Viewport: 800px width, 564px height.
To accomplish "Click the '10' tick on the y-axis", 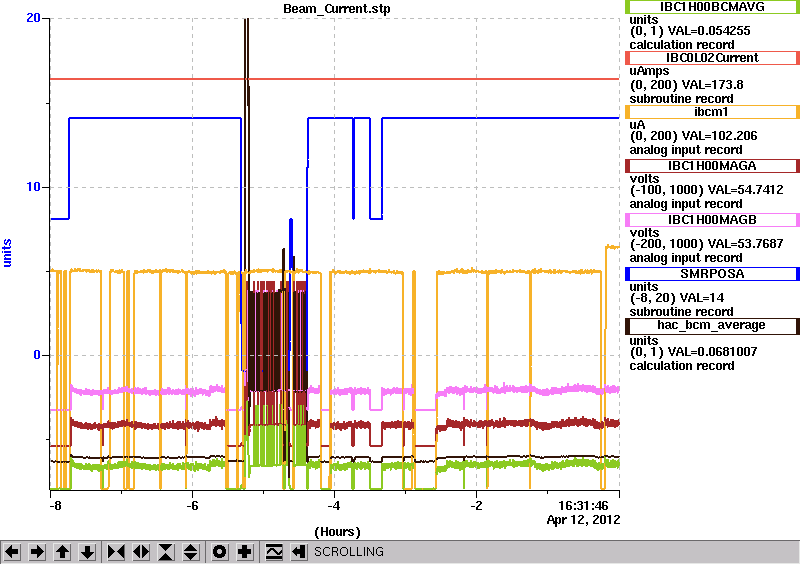I will tap(33, 187).
